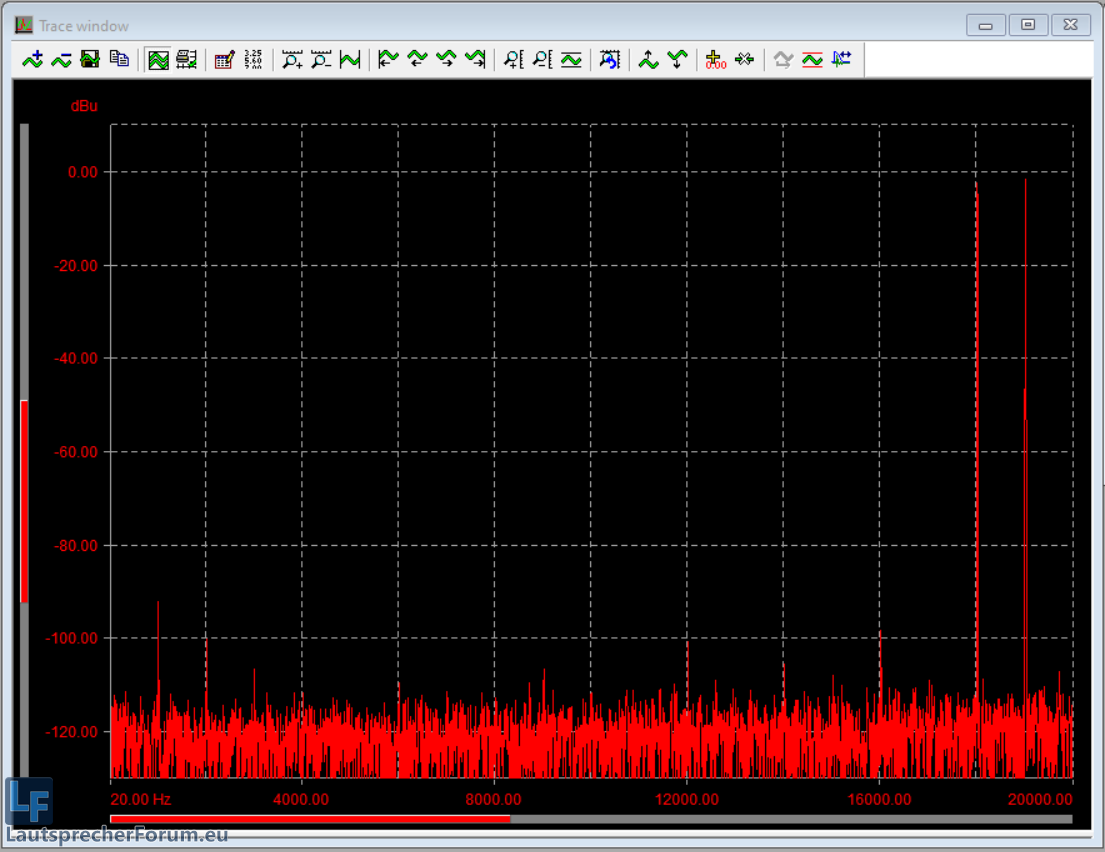Click the undo zoom selection icon
Viewport: 1105px width, 852px height.
(610, 60)
